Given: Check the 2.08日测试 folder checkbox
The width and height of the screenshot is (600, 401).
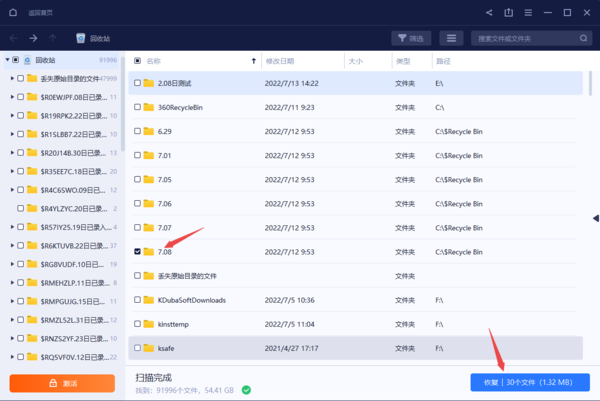Looking at the screenshot, I should click(x=137, y=83).
